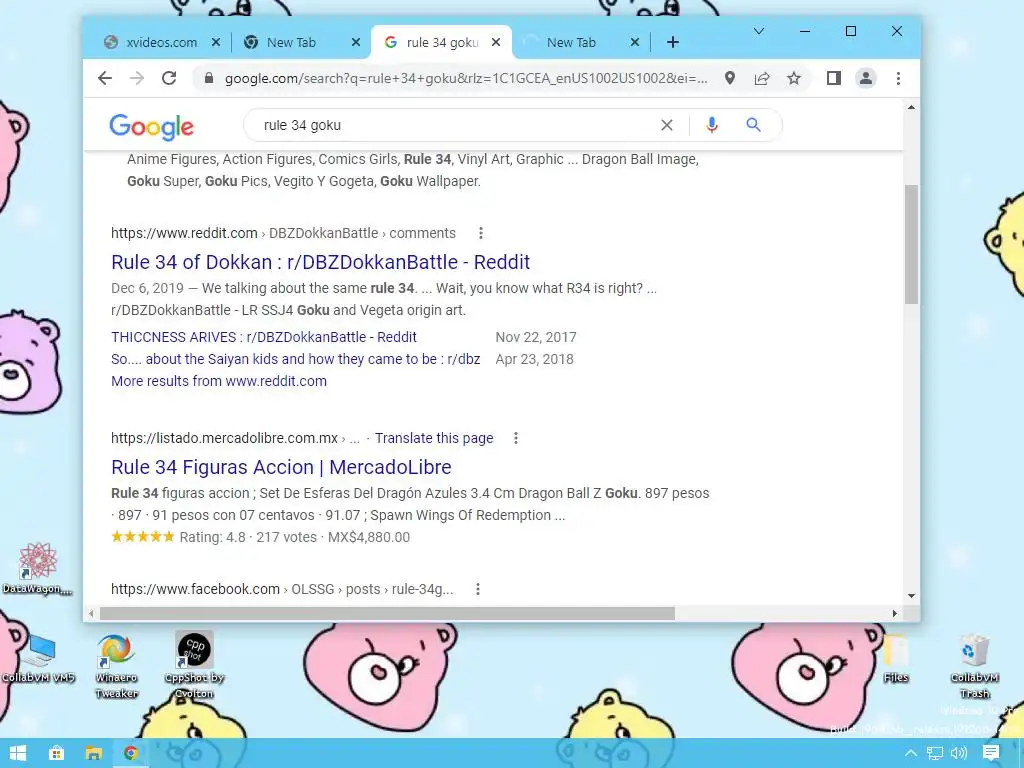Close the xvideos.com tab
Image resolution: width=1024 pixels, height=768 pixels.
pos(216,42)
